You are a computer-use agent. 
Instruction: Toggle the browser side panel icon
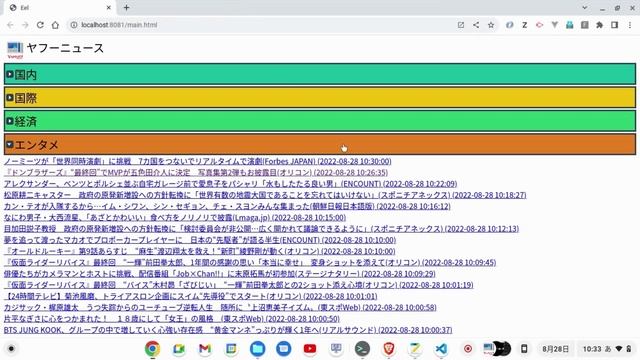point(615,25)
